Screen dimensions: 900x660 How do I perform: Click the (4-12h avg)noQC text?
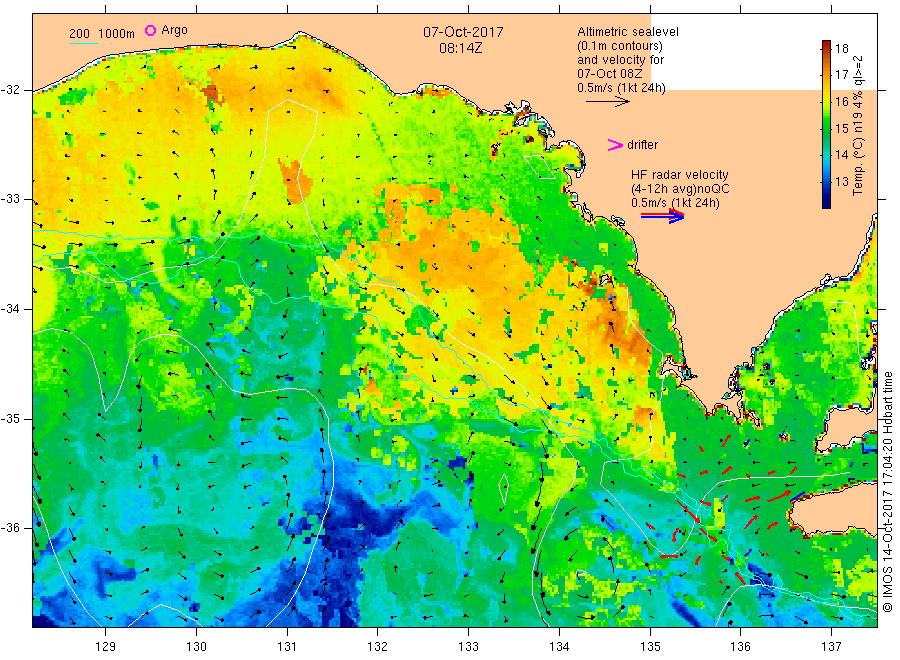[680, 189]
